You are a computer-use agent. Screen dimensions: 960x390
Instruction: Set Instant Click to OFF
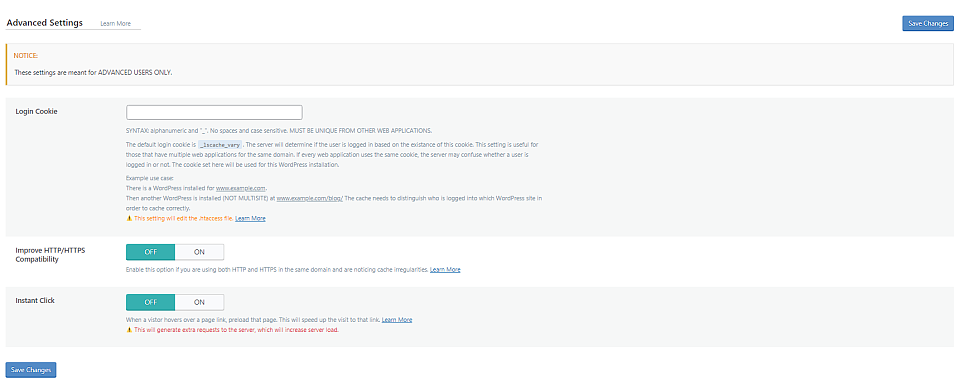click(151, 302)
